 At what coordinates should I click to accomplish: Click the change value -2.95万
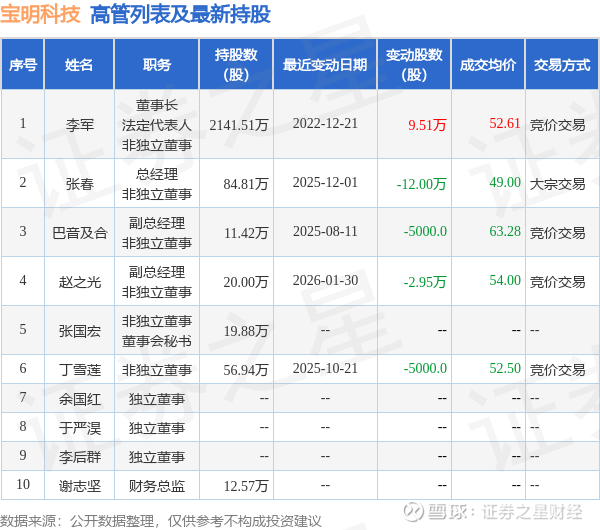[425, 282]
